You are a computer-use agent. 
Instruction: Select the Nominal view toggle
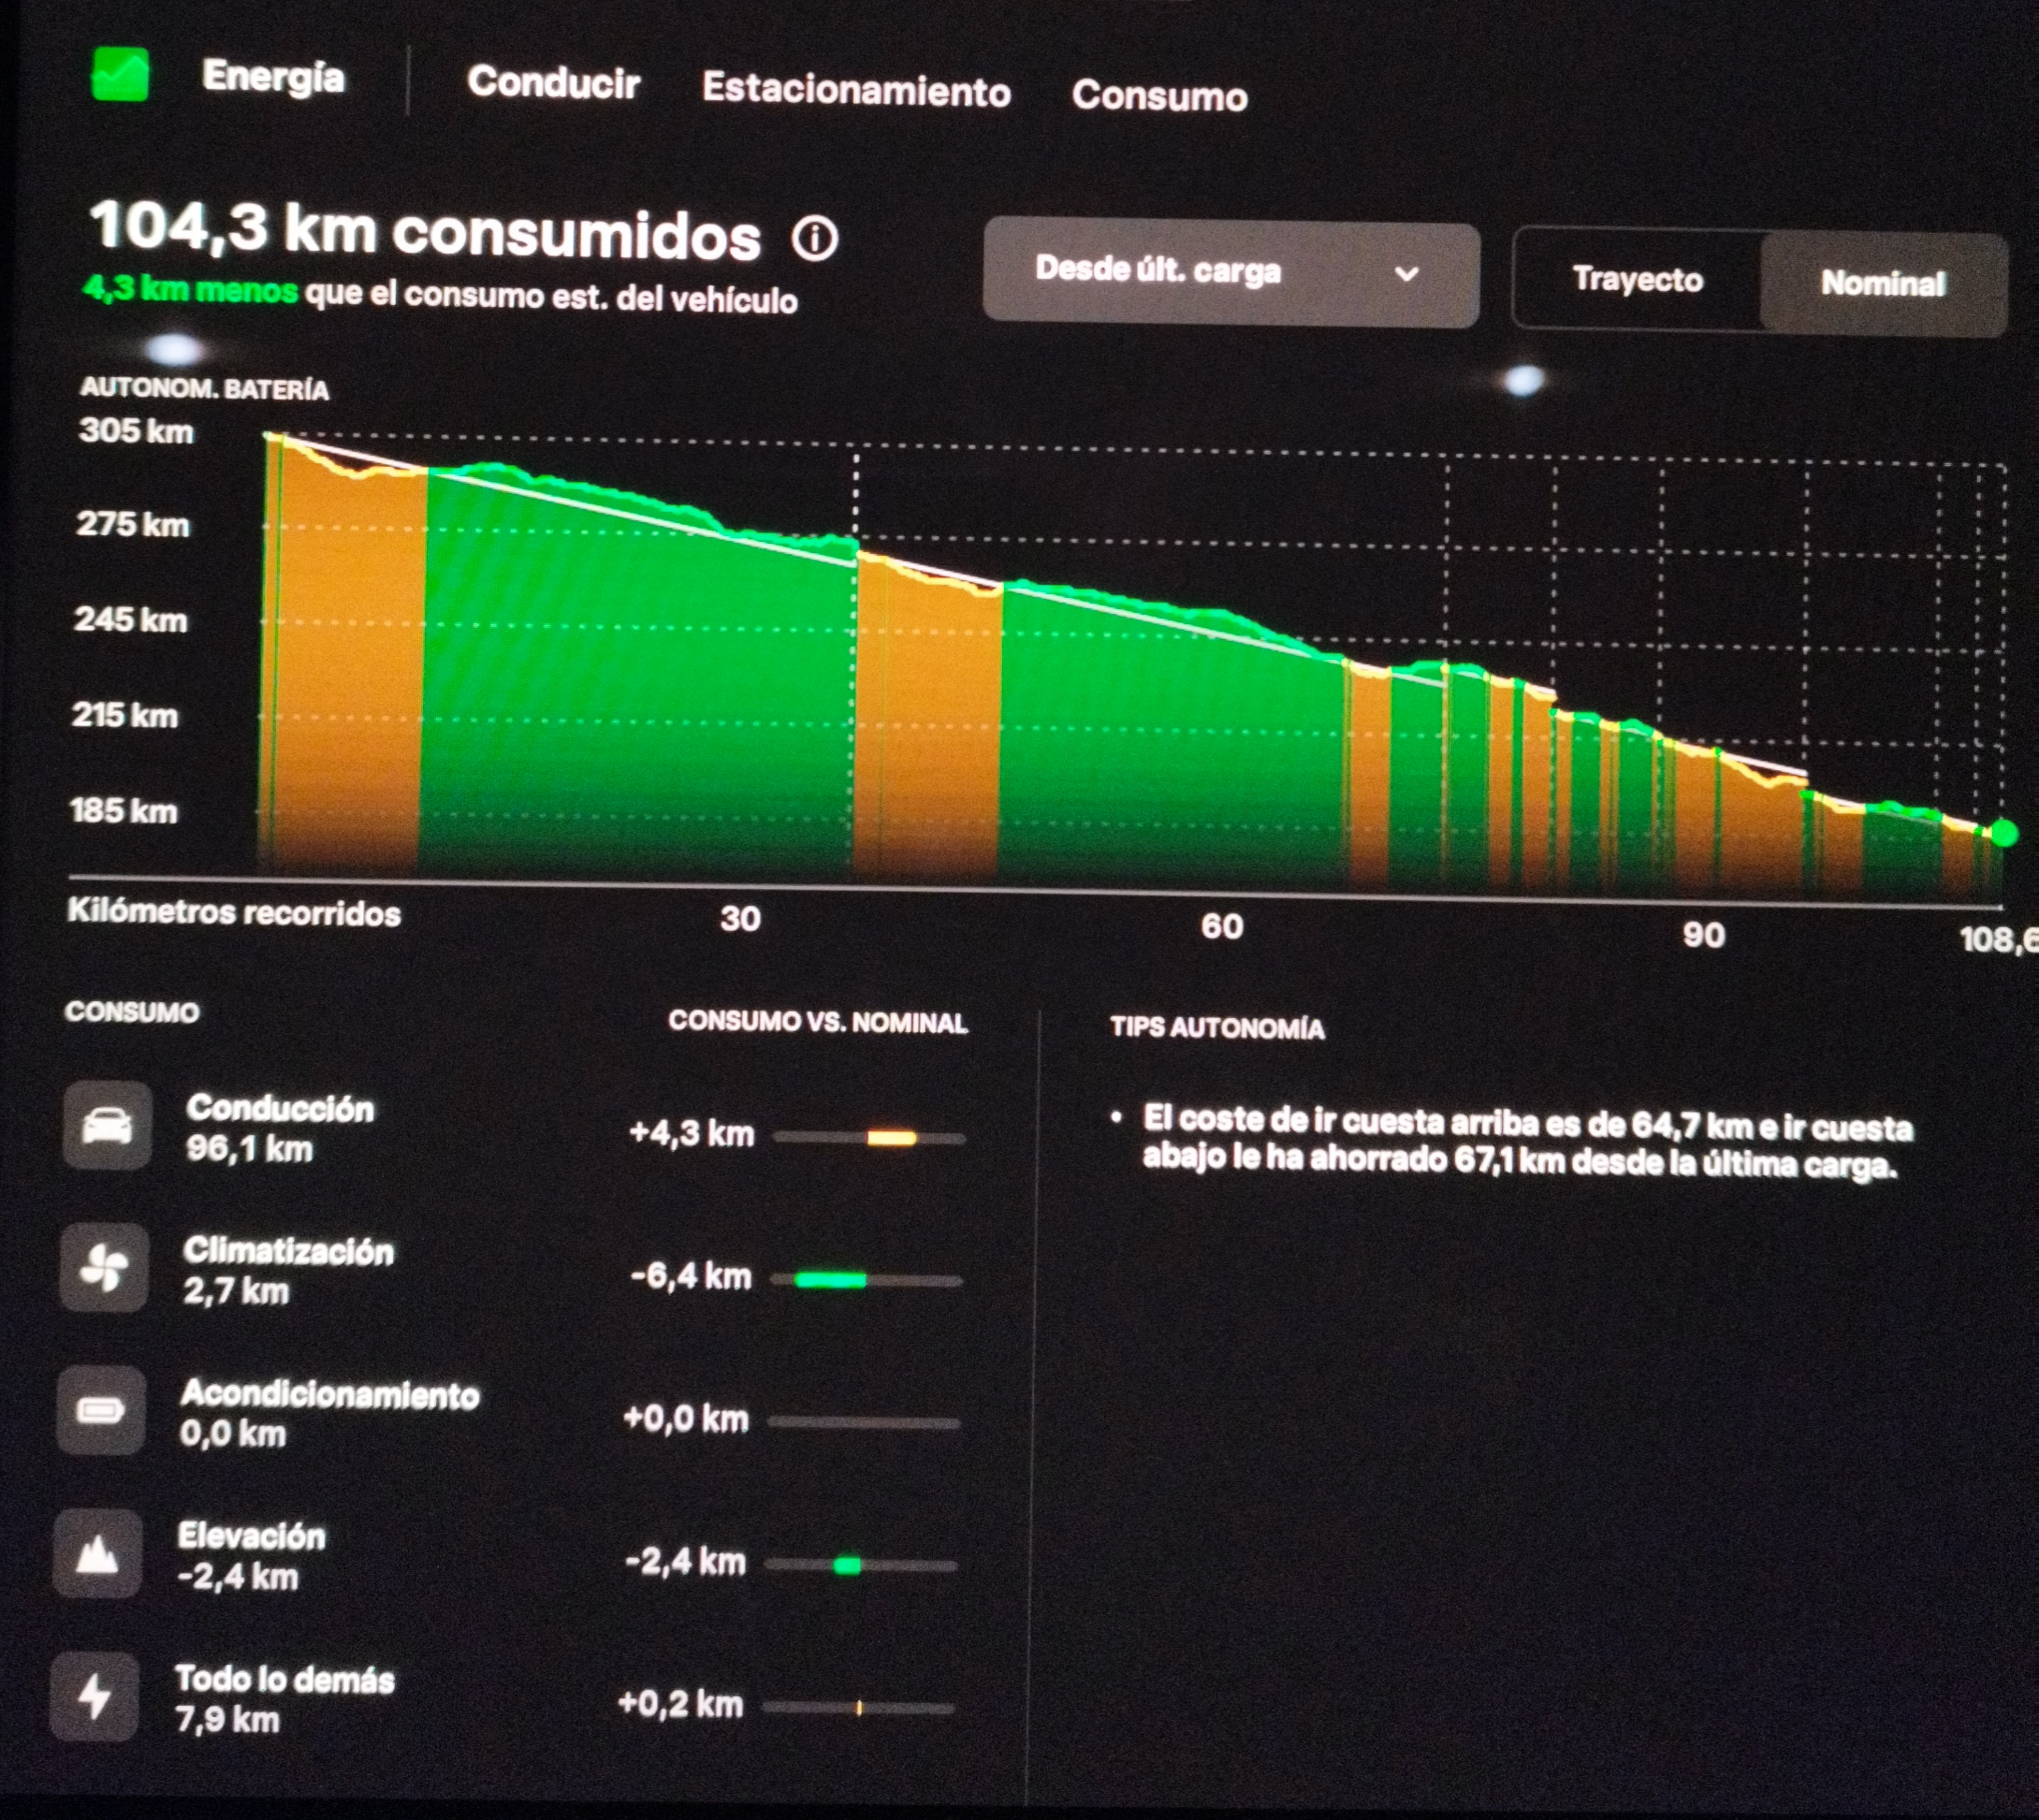pos(1882,284)
